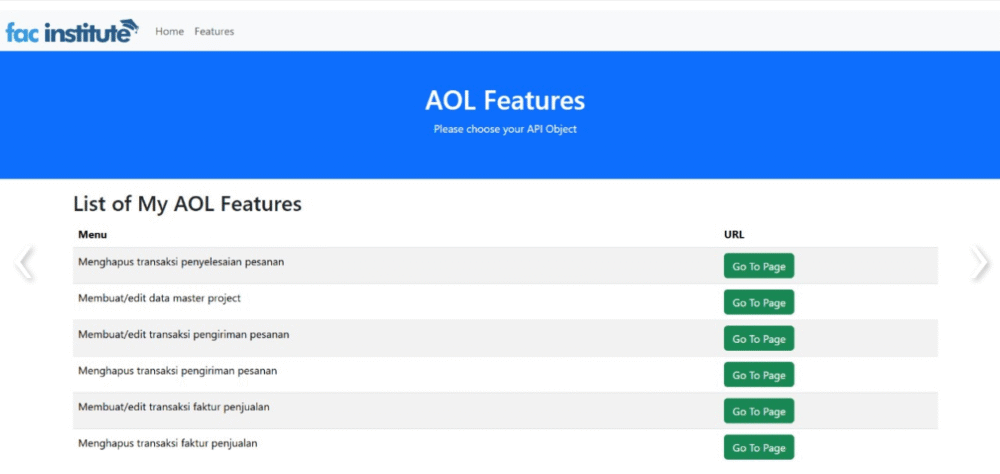Go To Page for Menghapus transaksi pengiriman pesanan
This screenshot has height=474, width=1000.
(759, 375)
